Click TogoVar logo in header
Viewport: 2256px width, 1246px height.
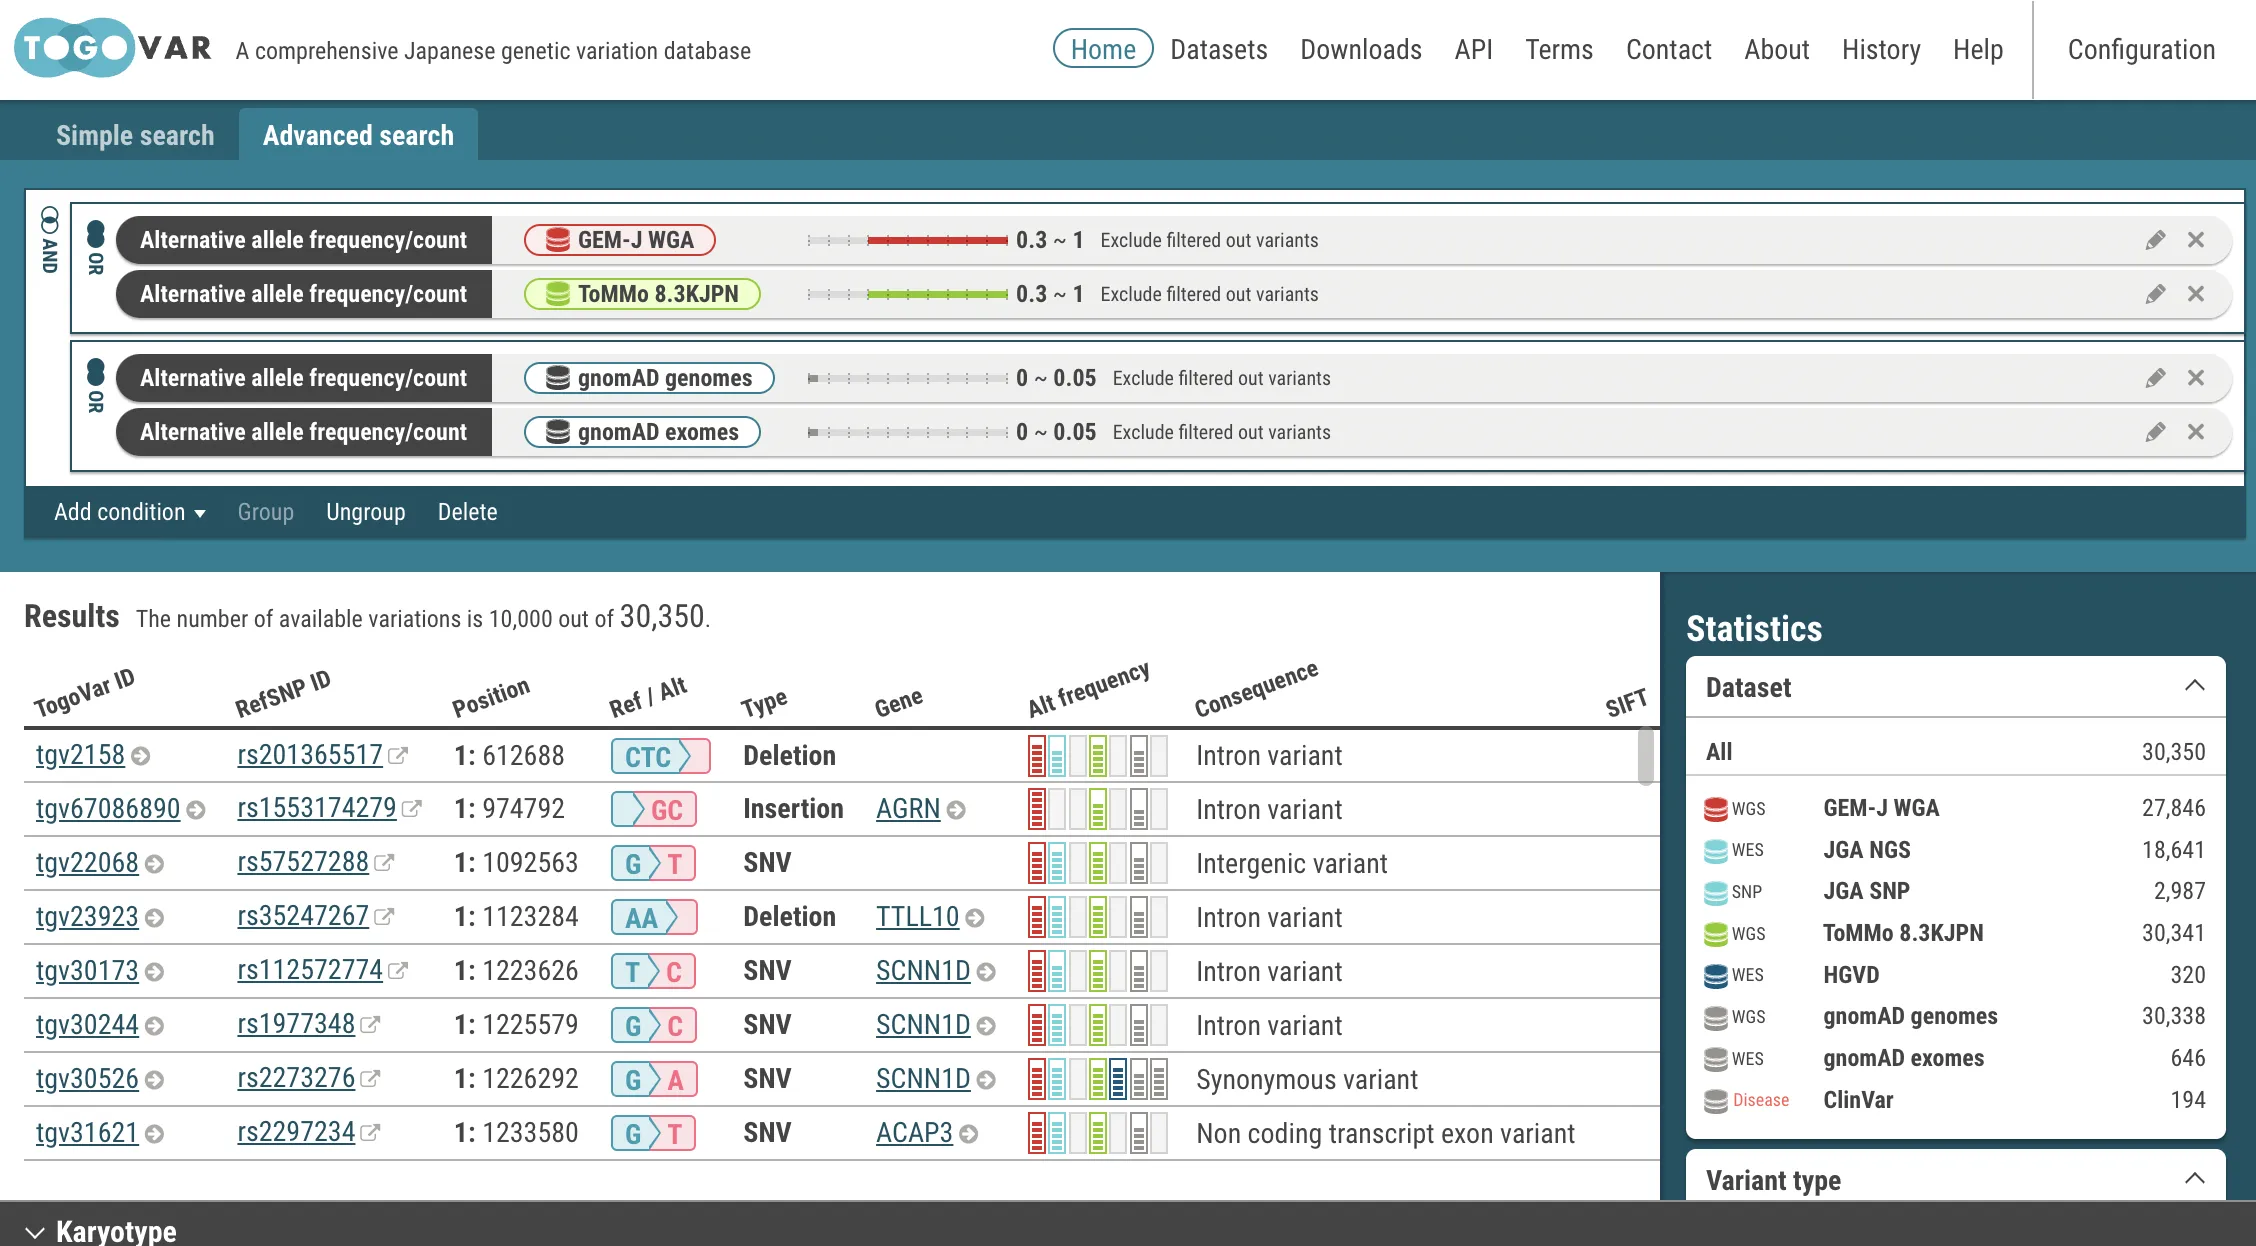[x=113, y=48]
